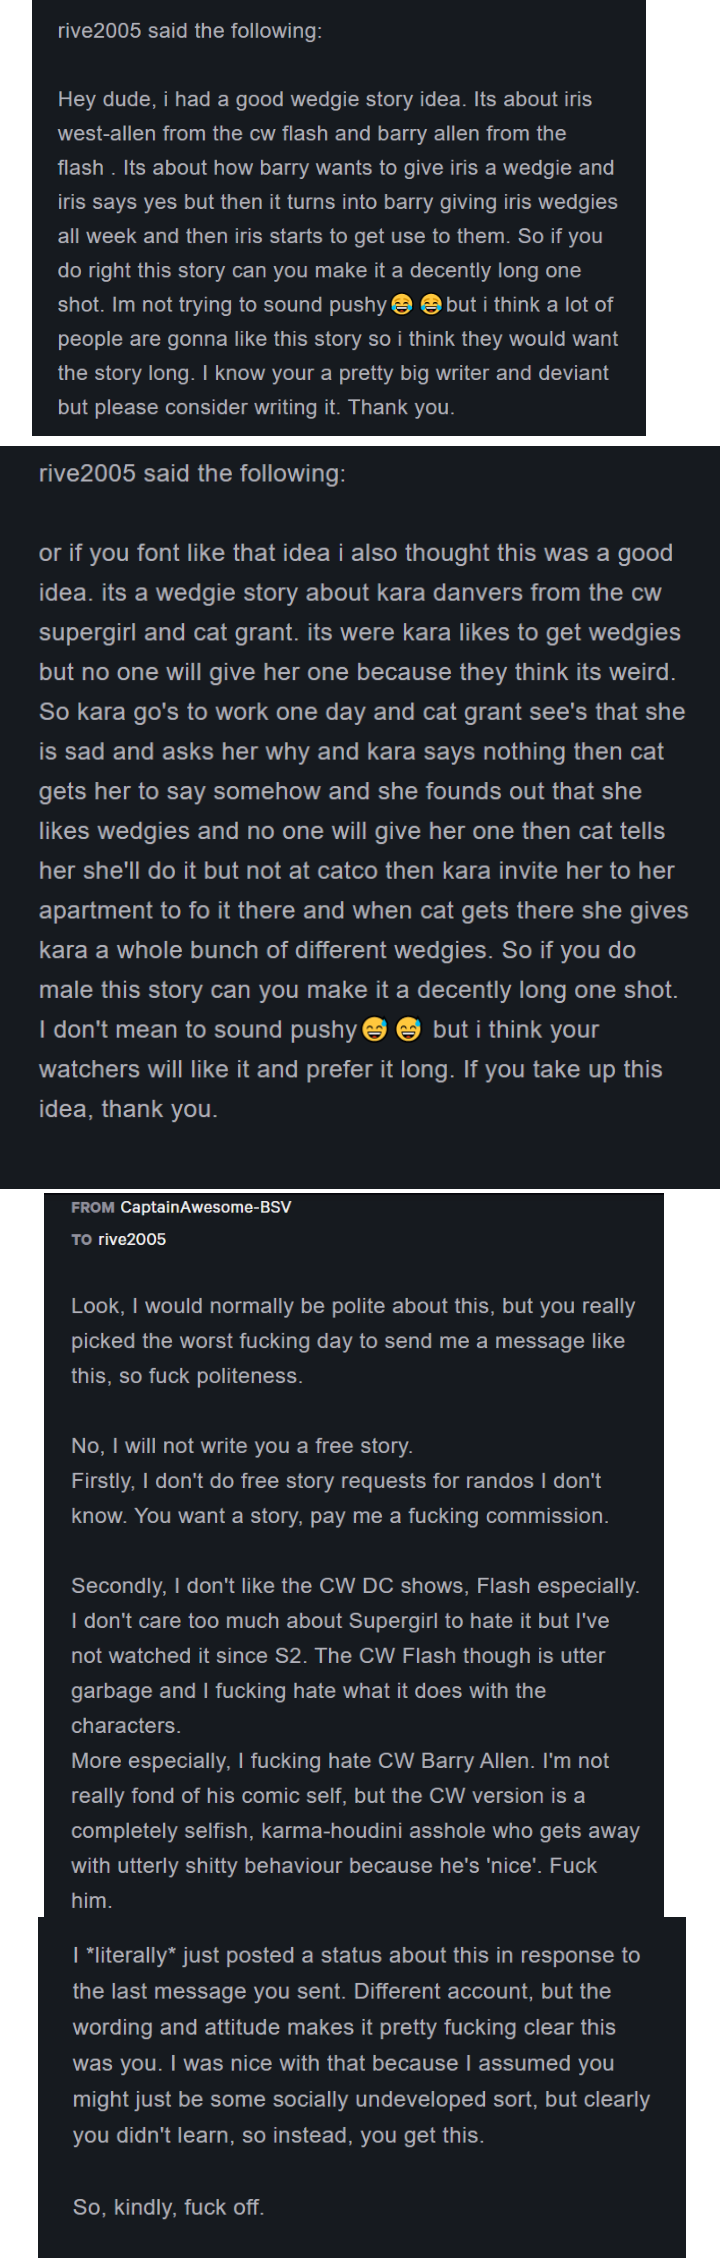Viewport: 720px width, 2258px height.
Task: Click the paragraph starting "Secondly, I don't like the CW"
Action: [x=355, y=1656]
